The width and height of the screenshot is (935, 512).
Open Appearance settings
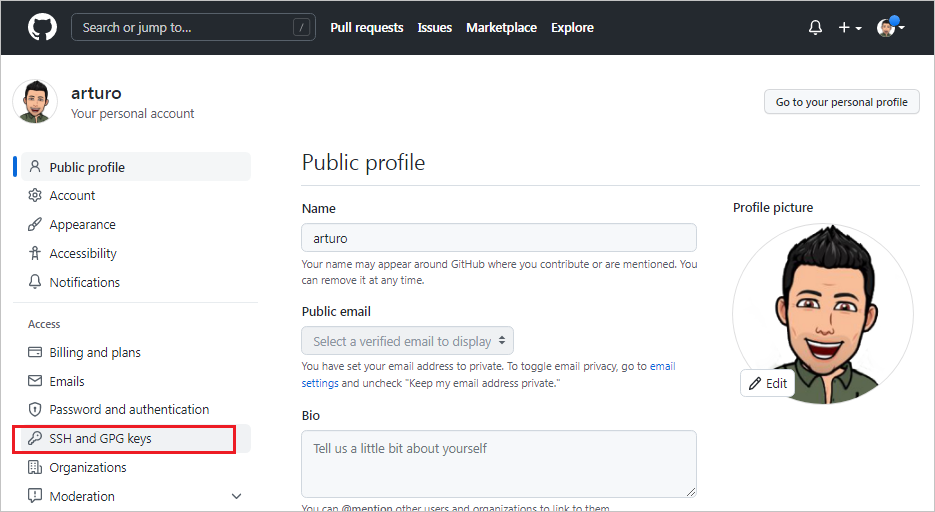(136, 225)
